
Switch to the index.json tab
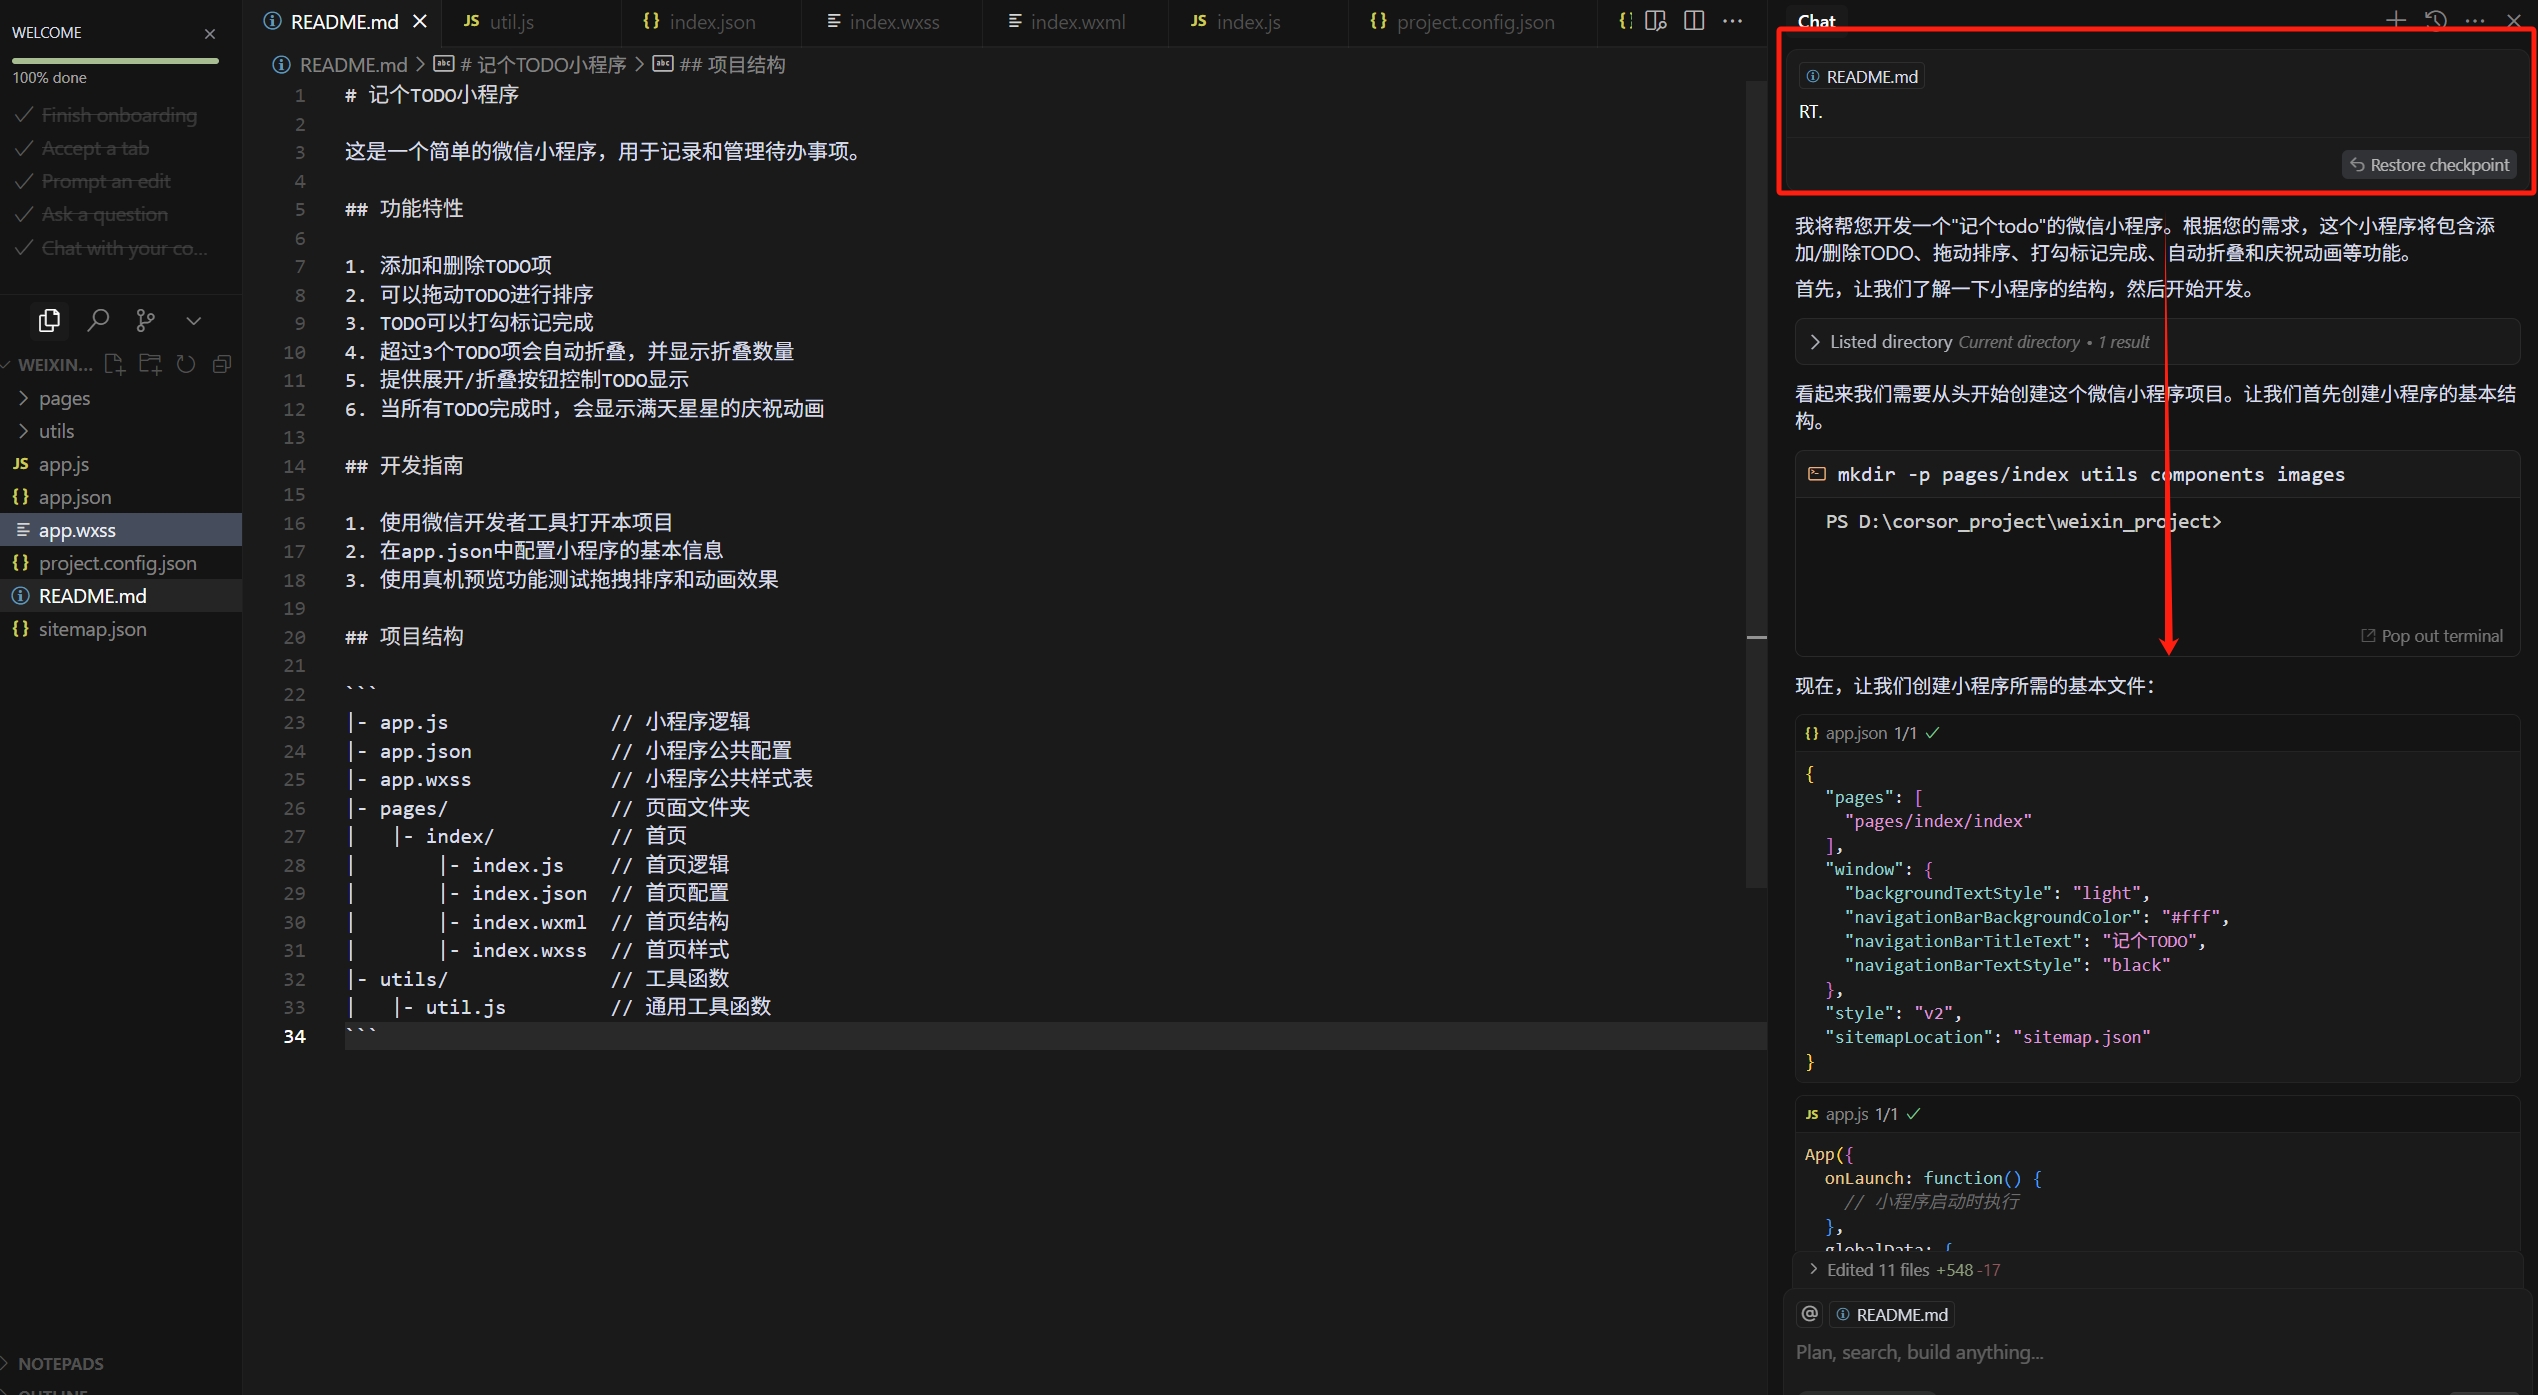[712, 21]
